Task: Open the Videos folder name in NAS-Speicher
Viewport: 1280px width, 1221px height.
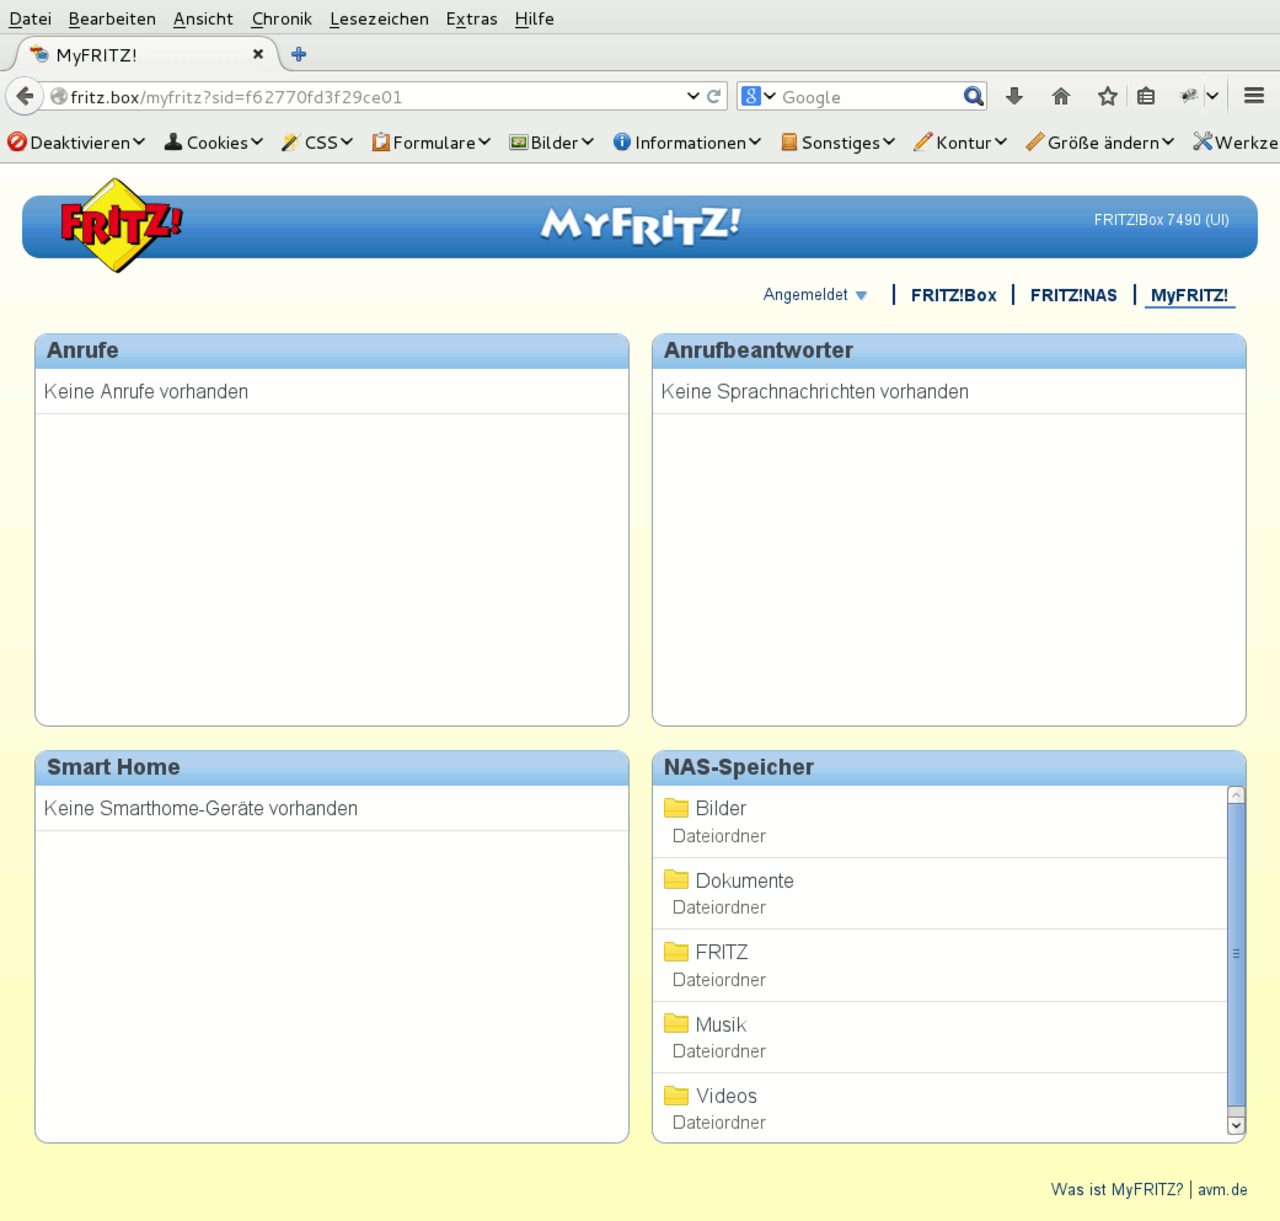Action: (x=727, y=1096)
